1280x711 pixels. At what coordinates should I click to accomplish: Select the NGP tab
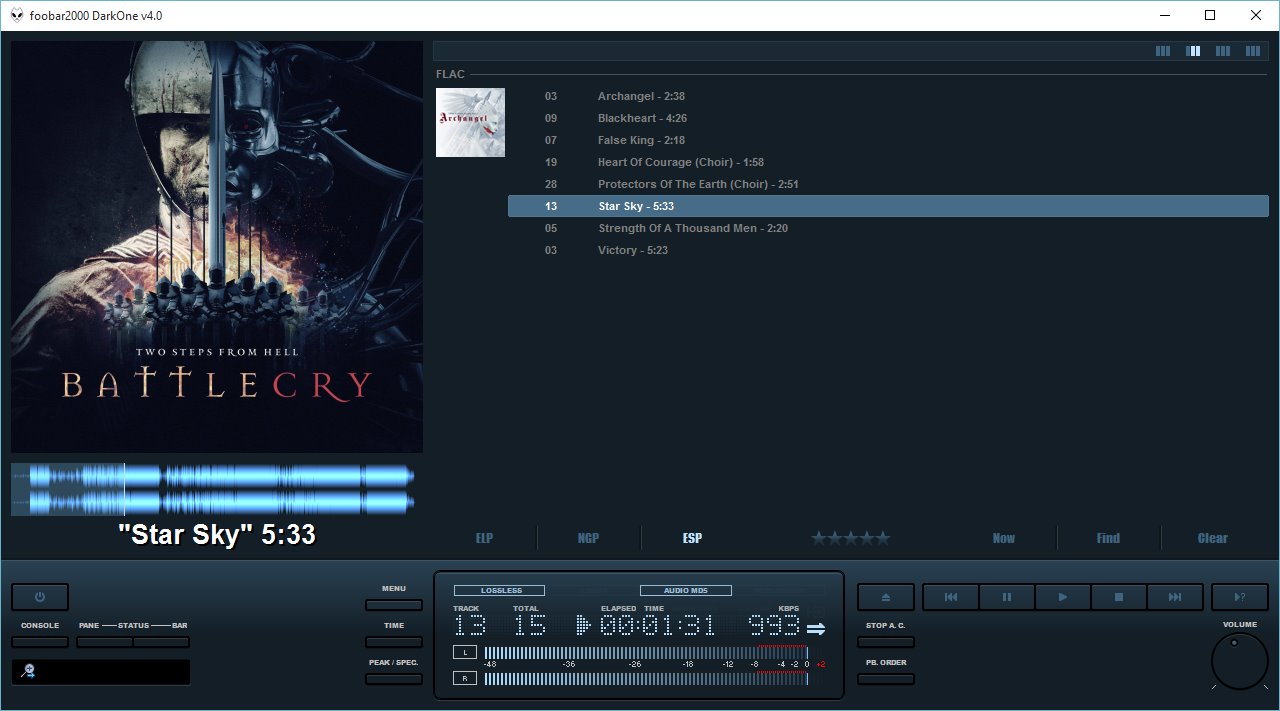point(589,538)
